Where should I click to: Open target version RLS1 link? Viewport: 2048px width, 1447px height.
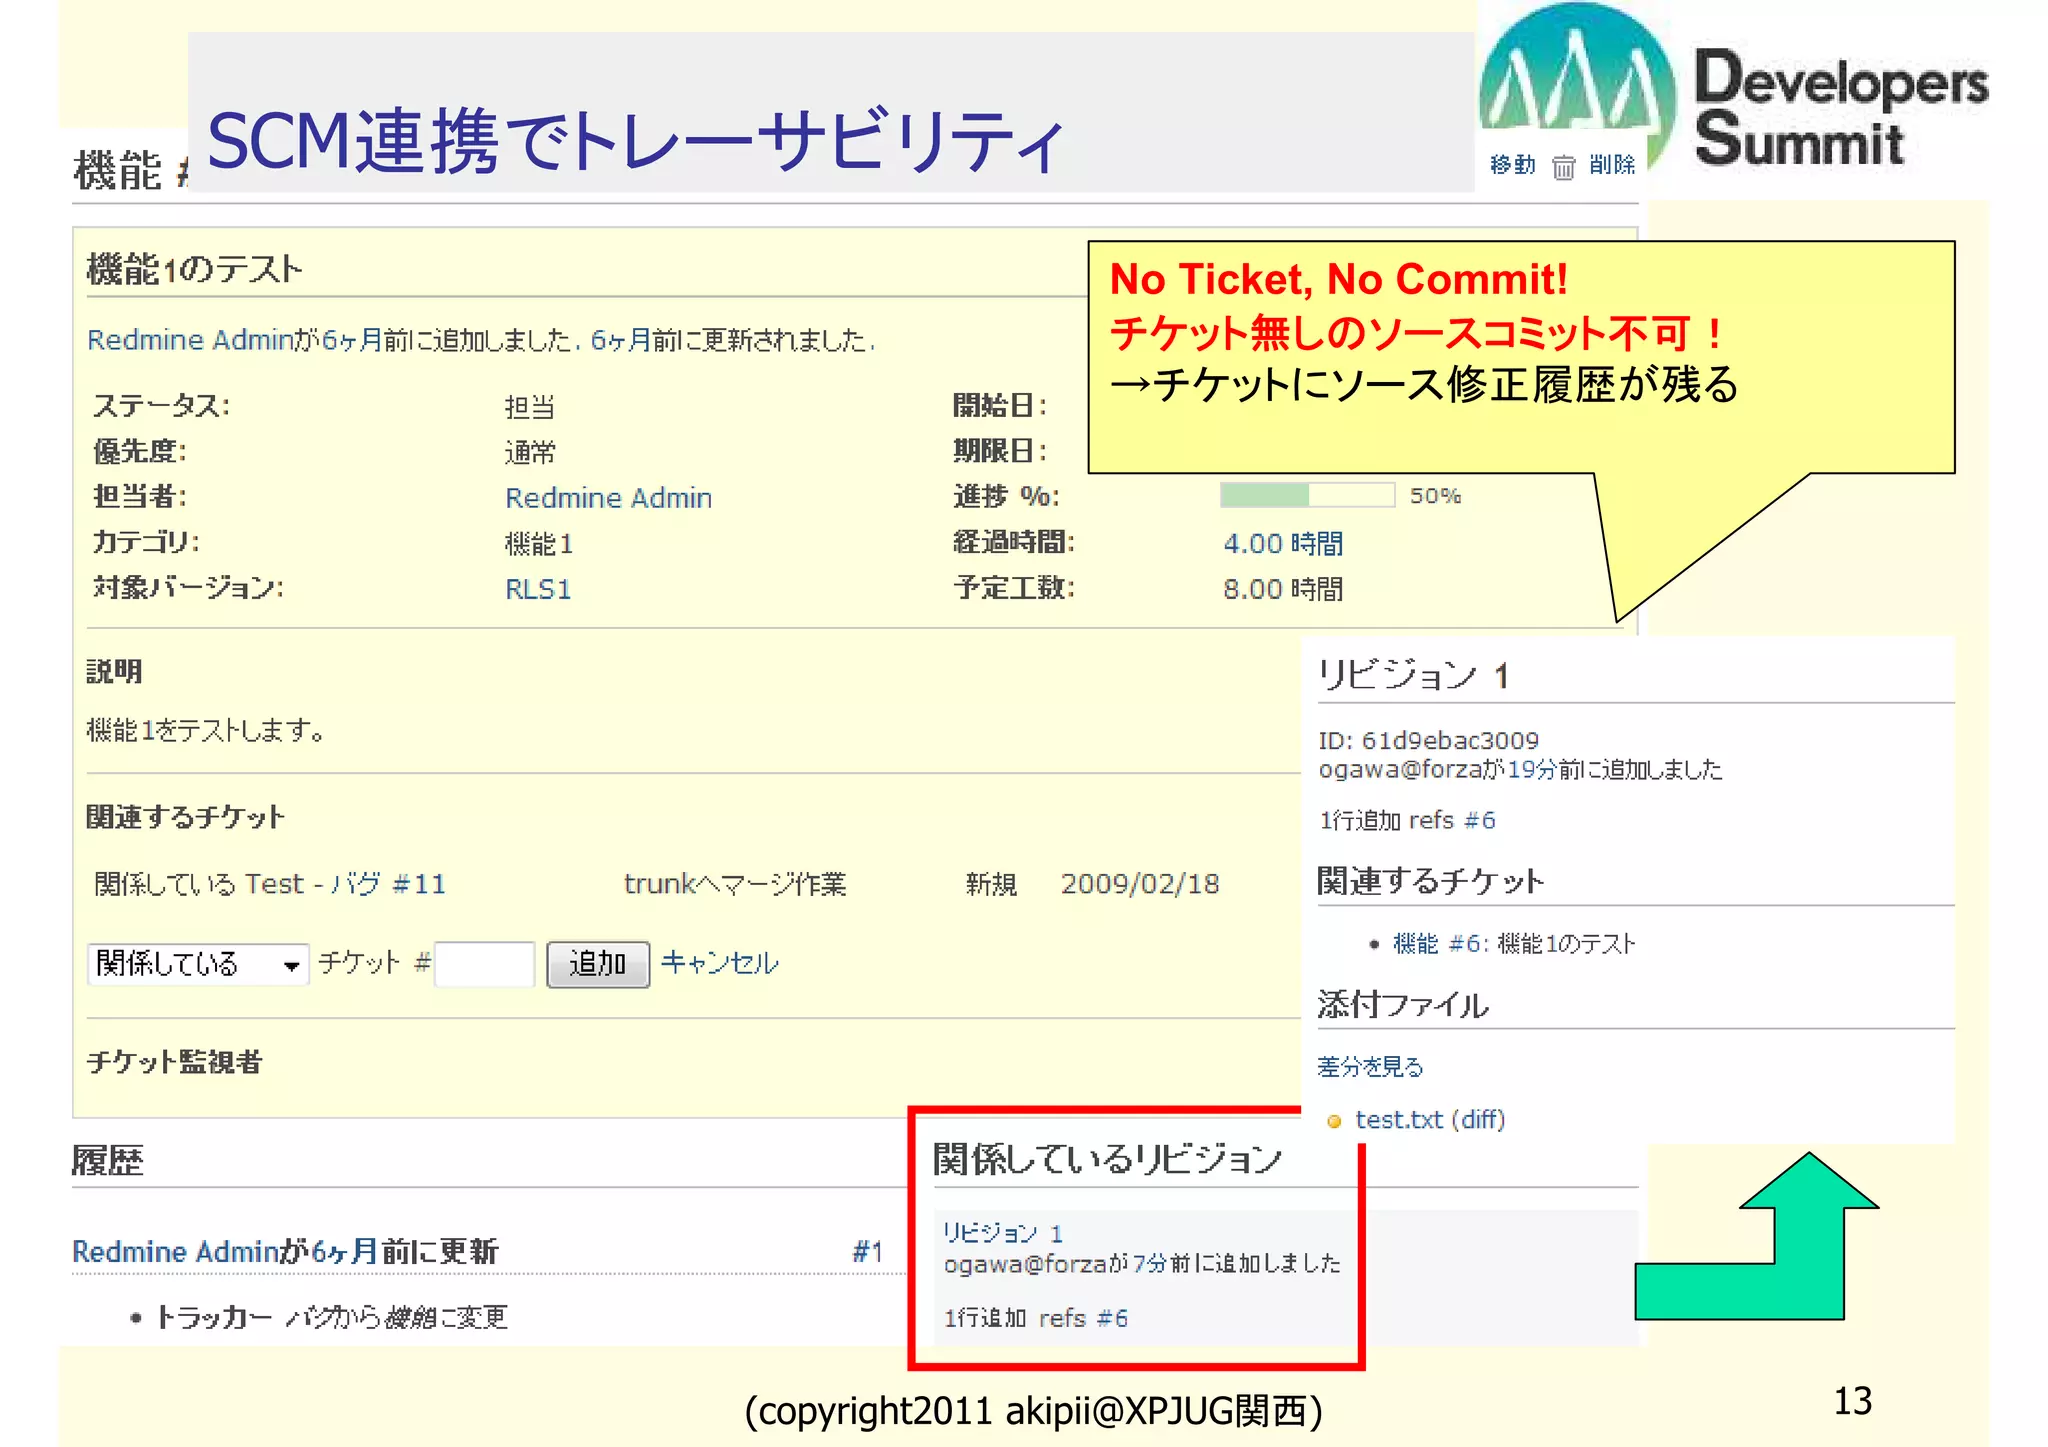[538, 589]
